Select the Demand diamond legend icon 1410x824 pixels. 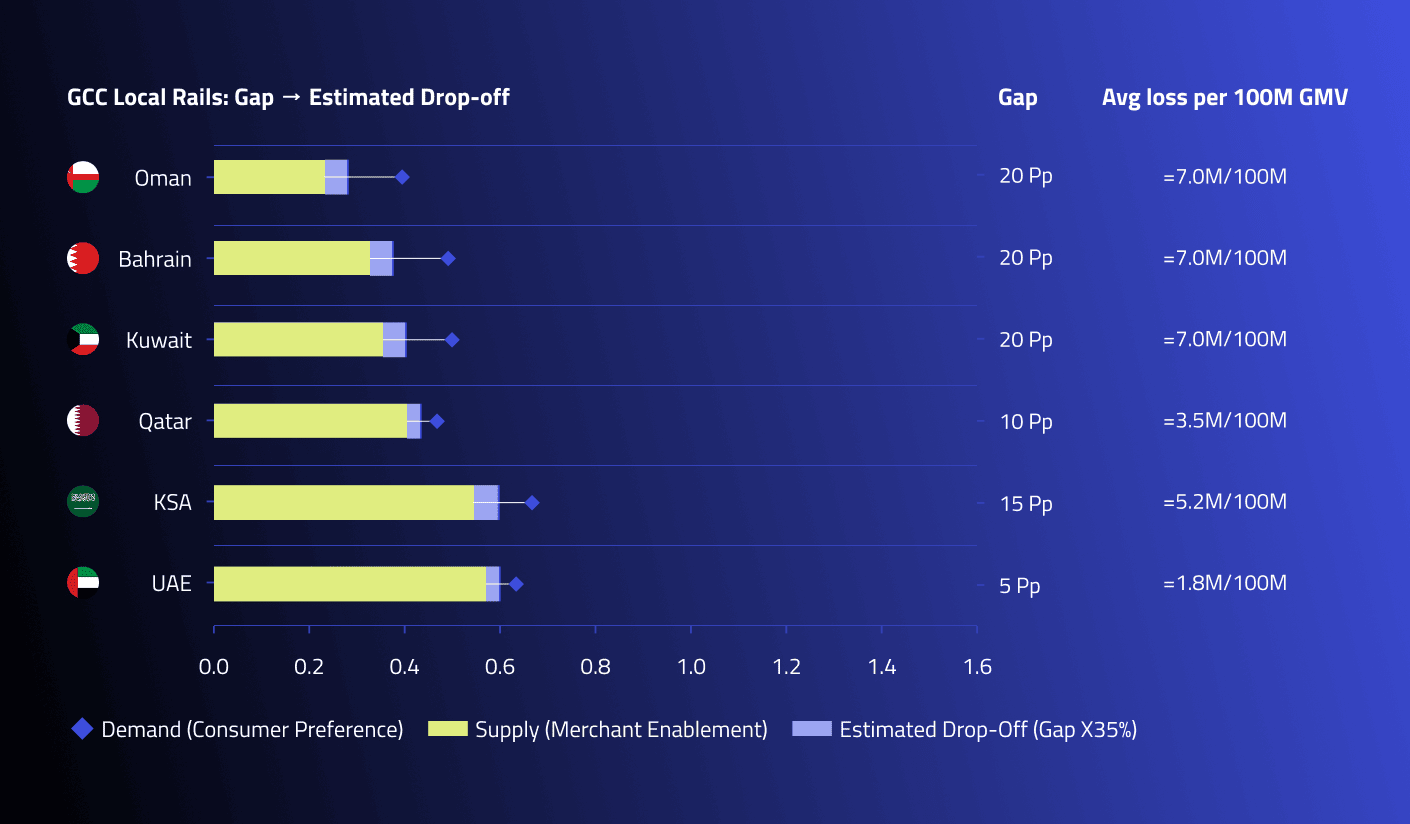click(82, 729)
